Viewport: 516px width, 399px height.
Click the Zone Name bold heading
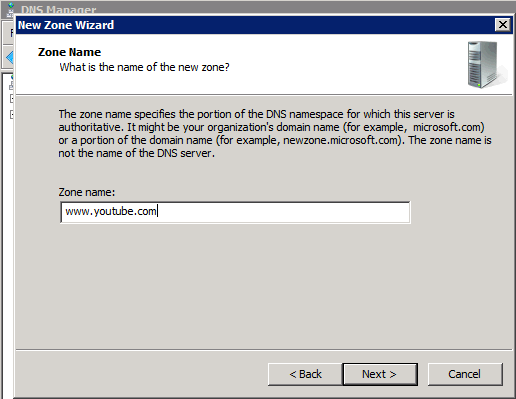[x=69, y=52]
